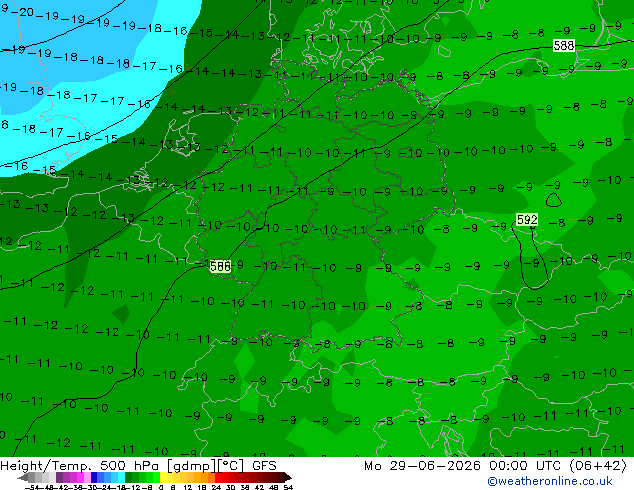
Task: Click the dark maroon right arrow of legend
Action: click(288, 477)
